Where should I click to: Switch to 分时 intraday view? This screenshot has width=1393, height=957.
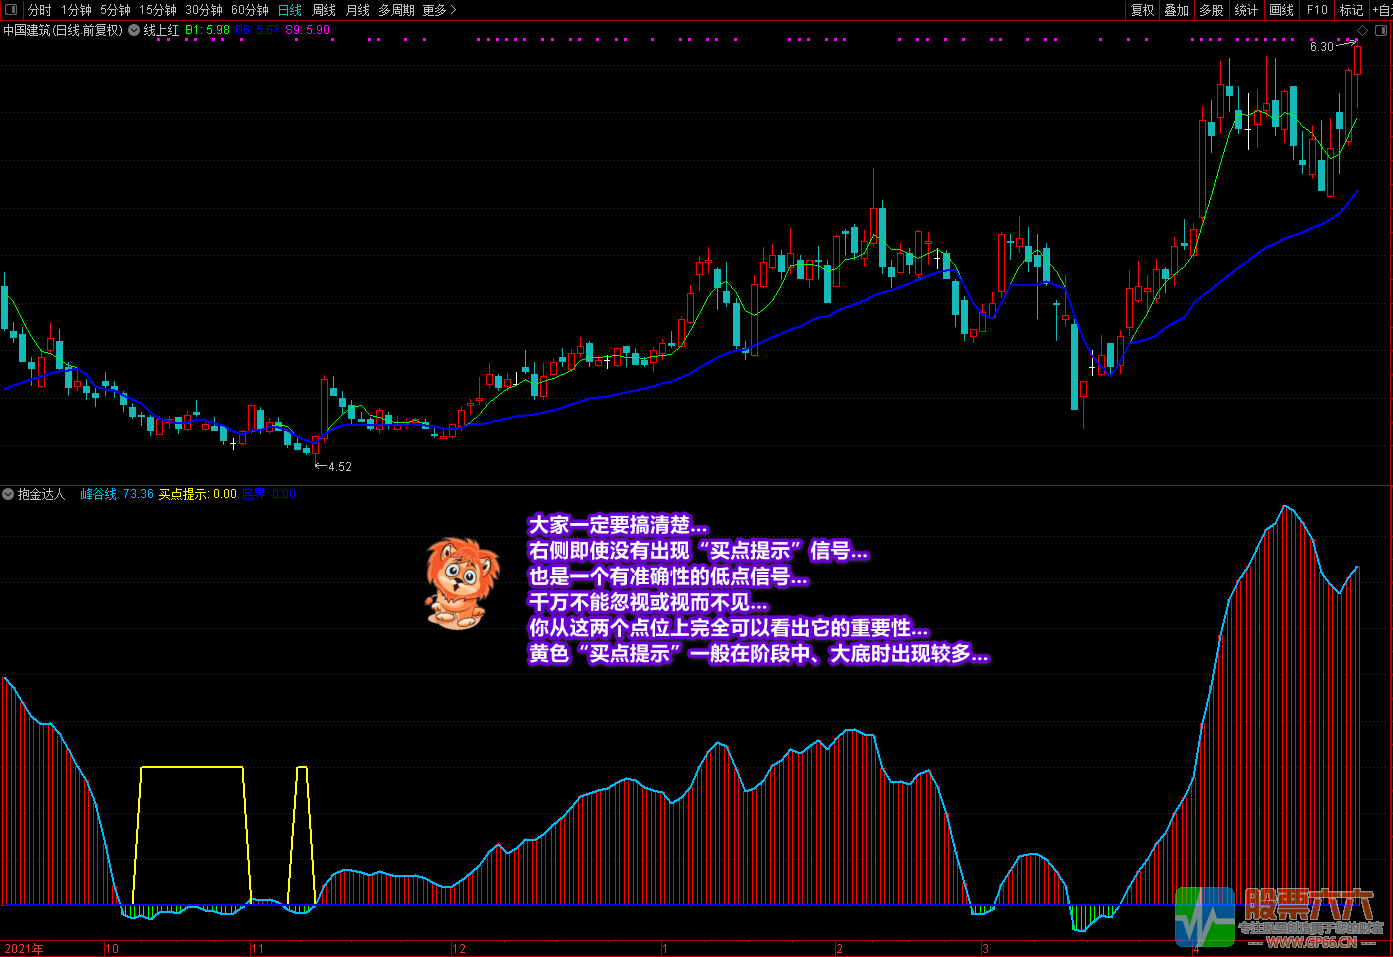(39, 10)
